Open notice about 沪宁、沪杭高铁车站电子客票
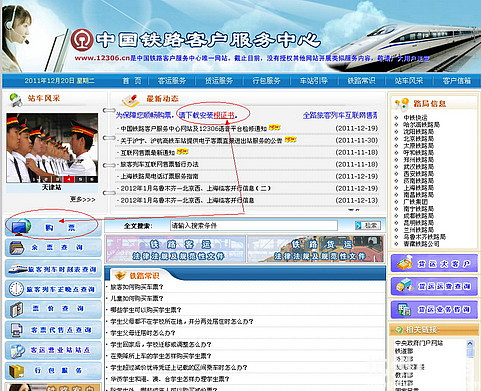 (201, 140)
